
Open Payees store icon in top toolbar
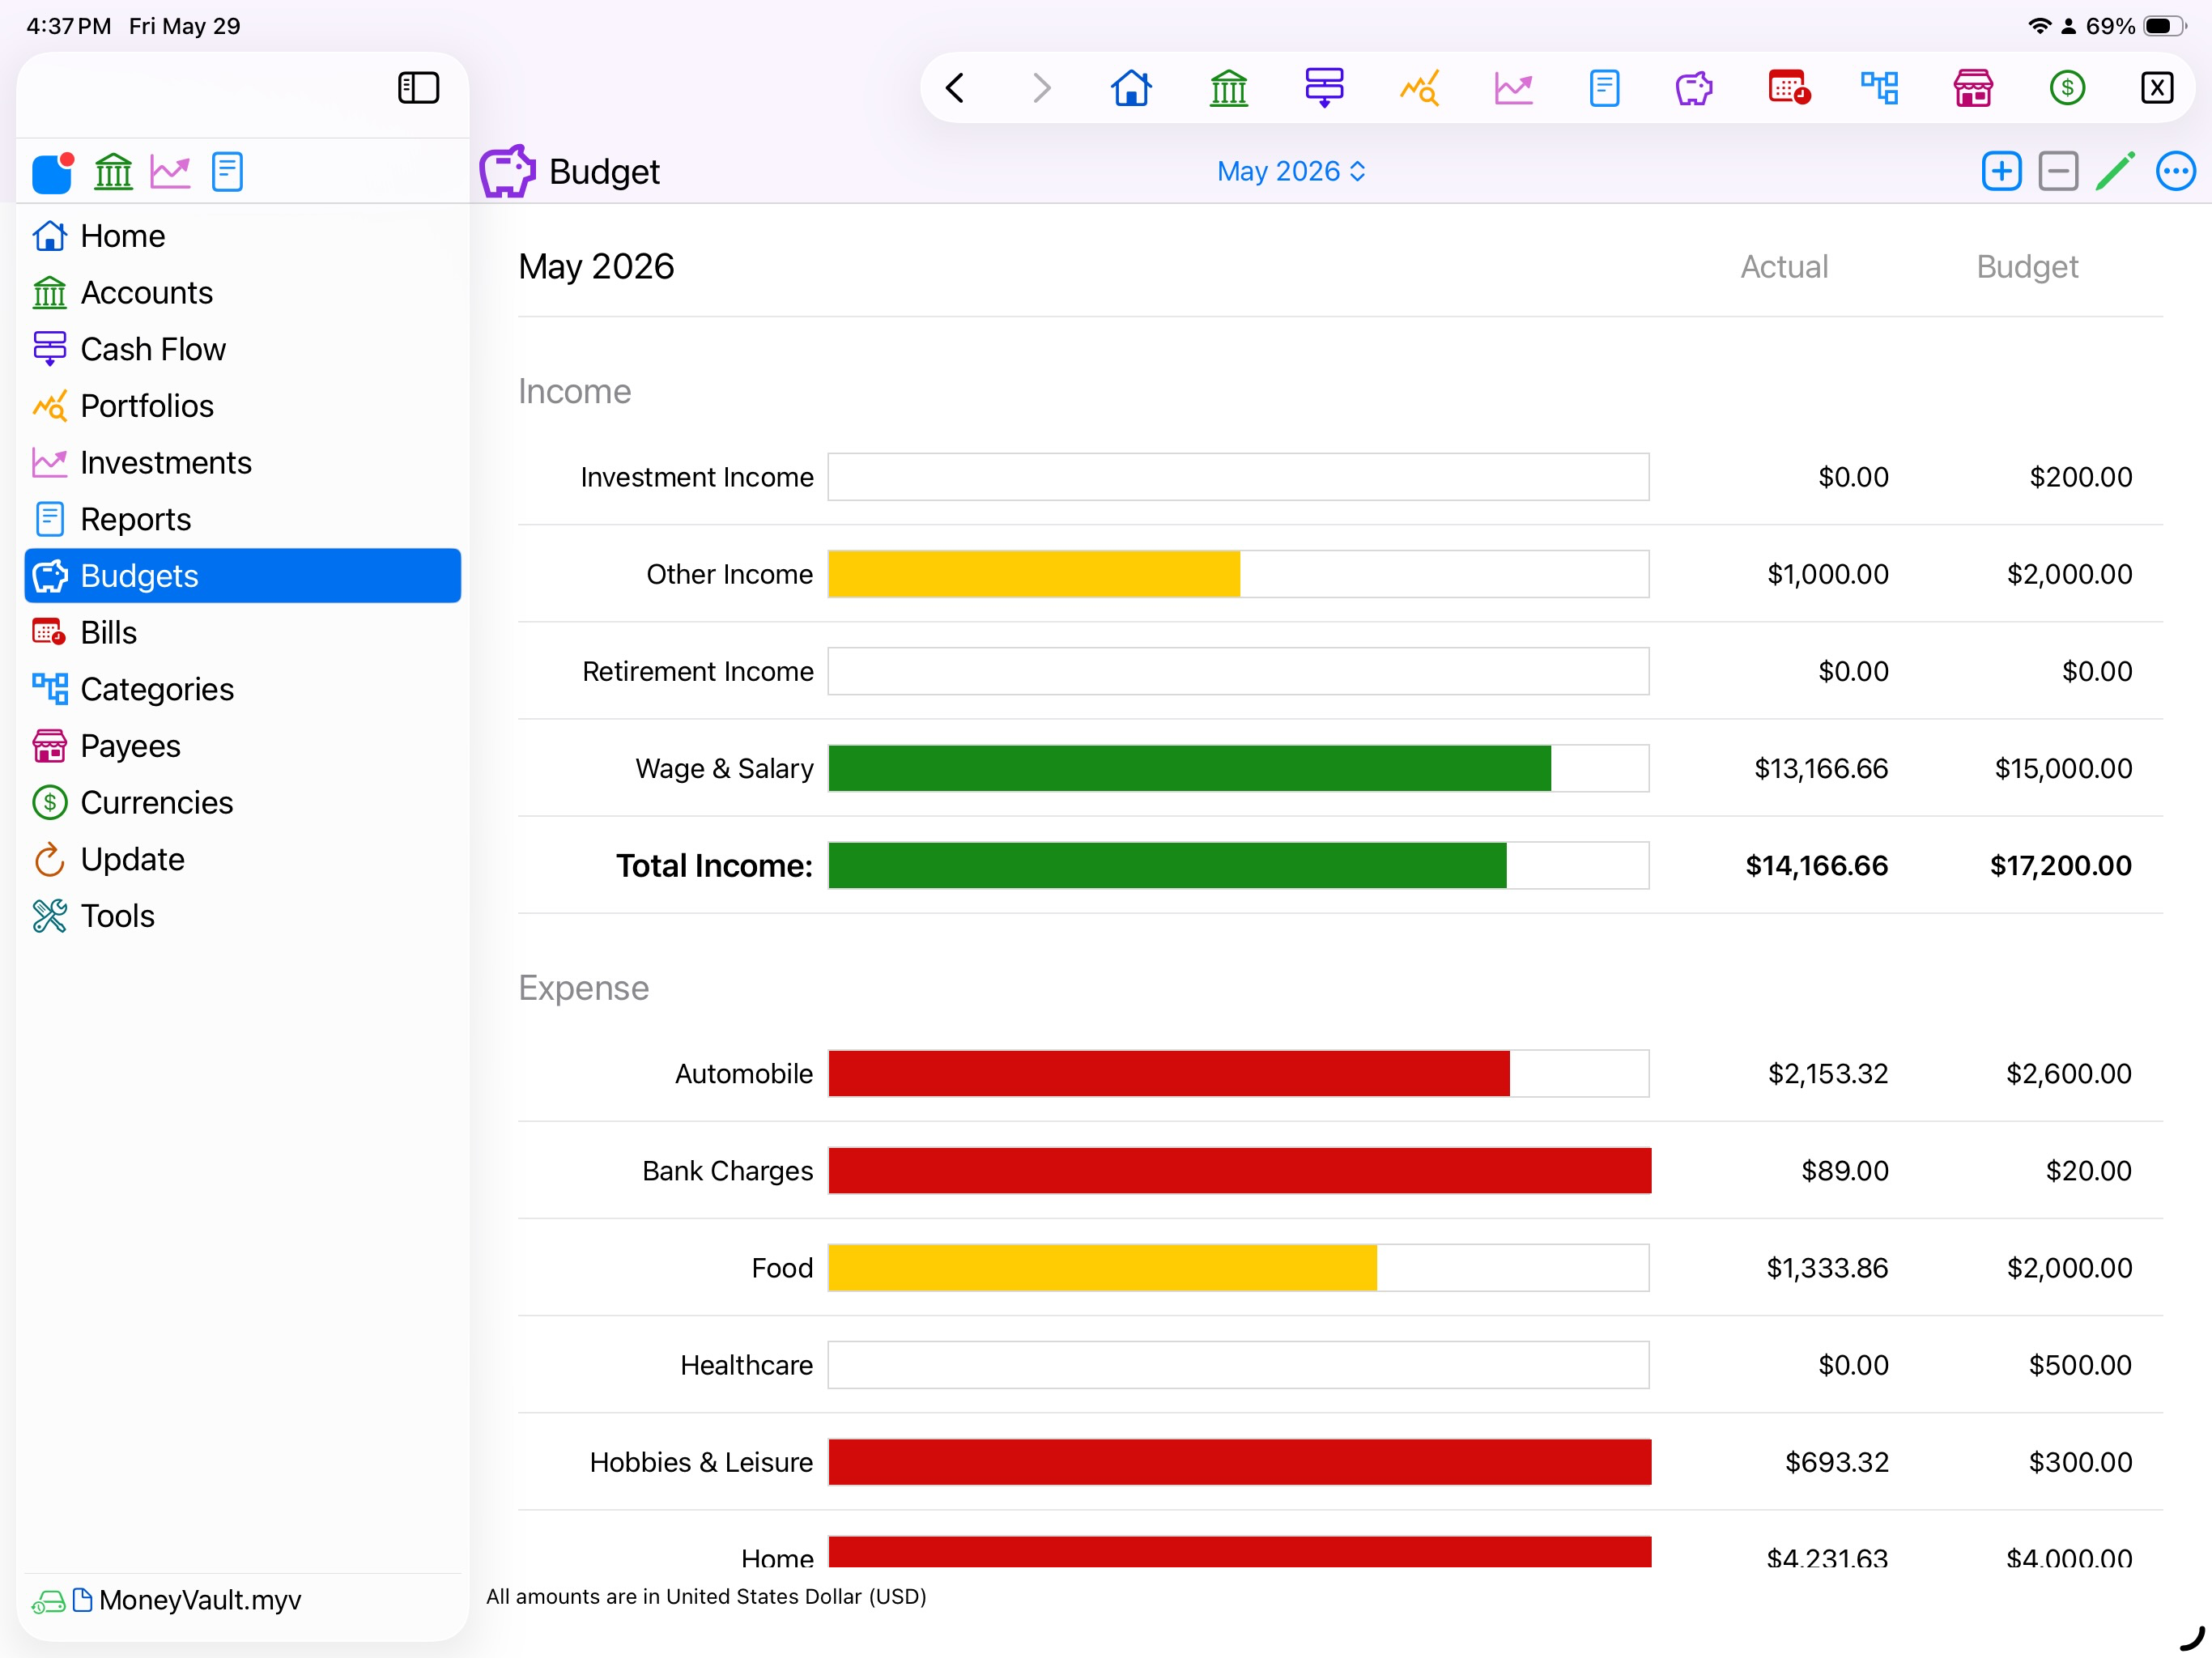pos(1973,88)
